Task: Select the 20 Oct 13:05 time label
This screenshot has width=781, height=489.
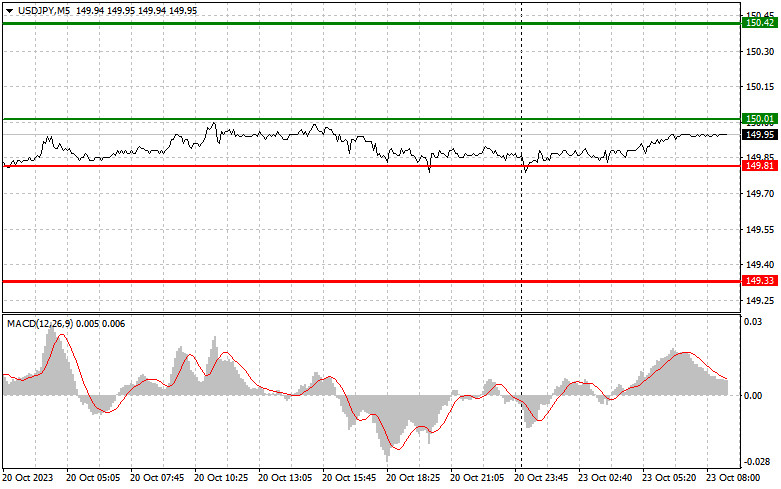Action: click(x=285, y=478)
